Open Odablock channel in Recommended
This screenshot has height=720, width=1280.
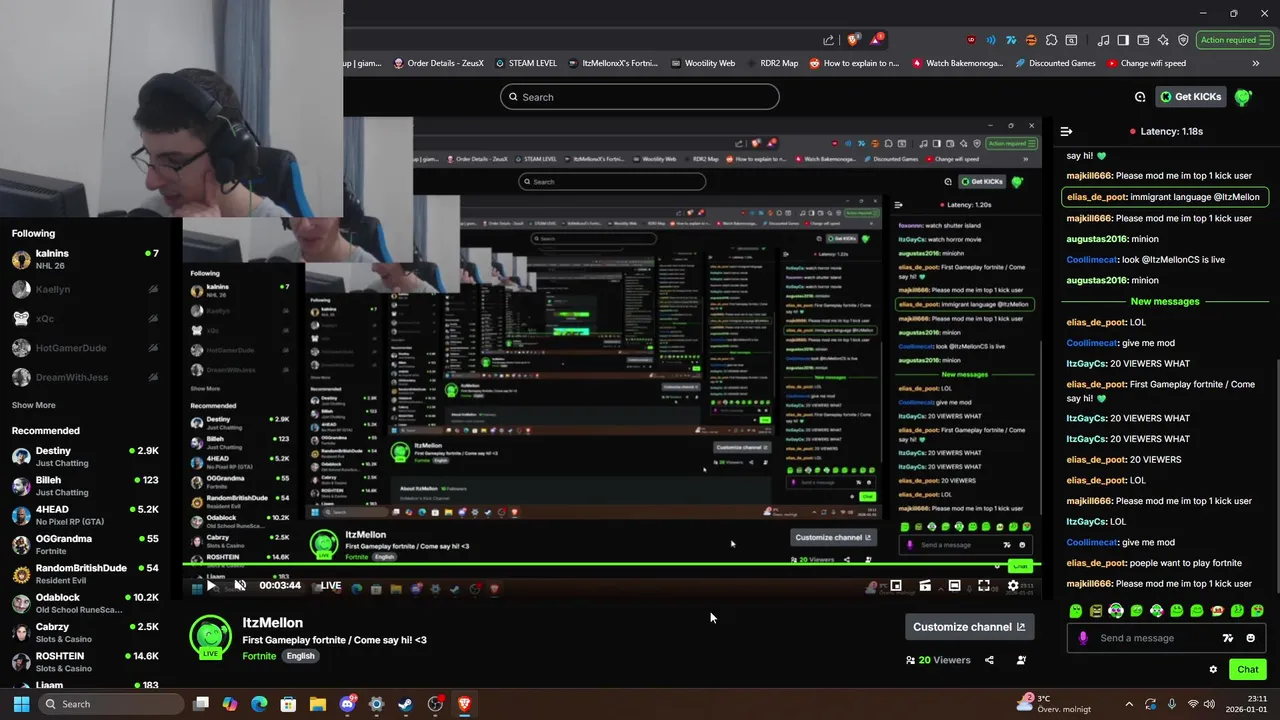85,603
